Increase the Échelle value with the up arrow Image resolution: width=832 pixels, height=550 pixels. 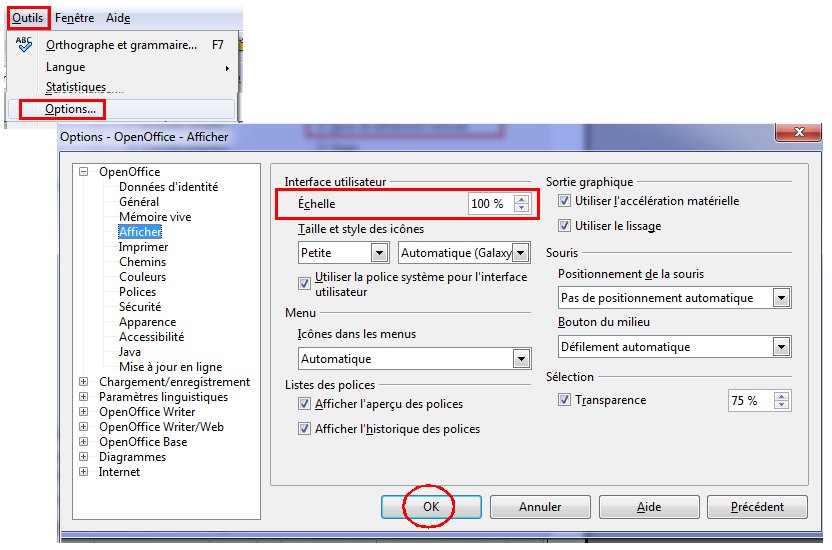click(x=521, y=199)
